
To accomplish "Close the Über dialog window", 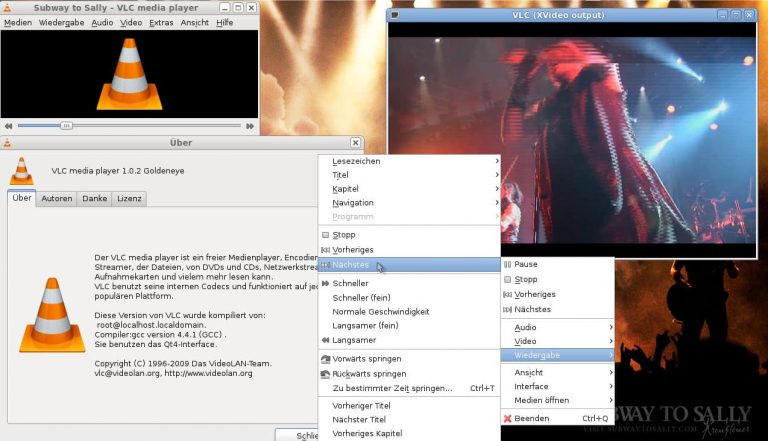I will click(x=355, y=143).
